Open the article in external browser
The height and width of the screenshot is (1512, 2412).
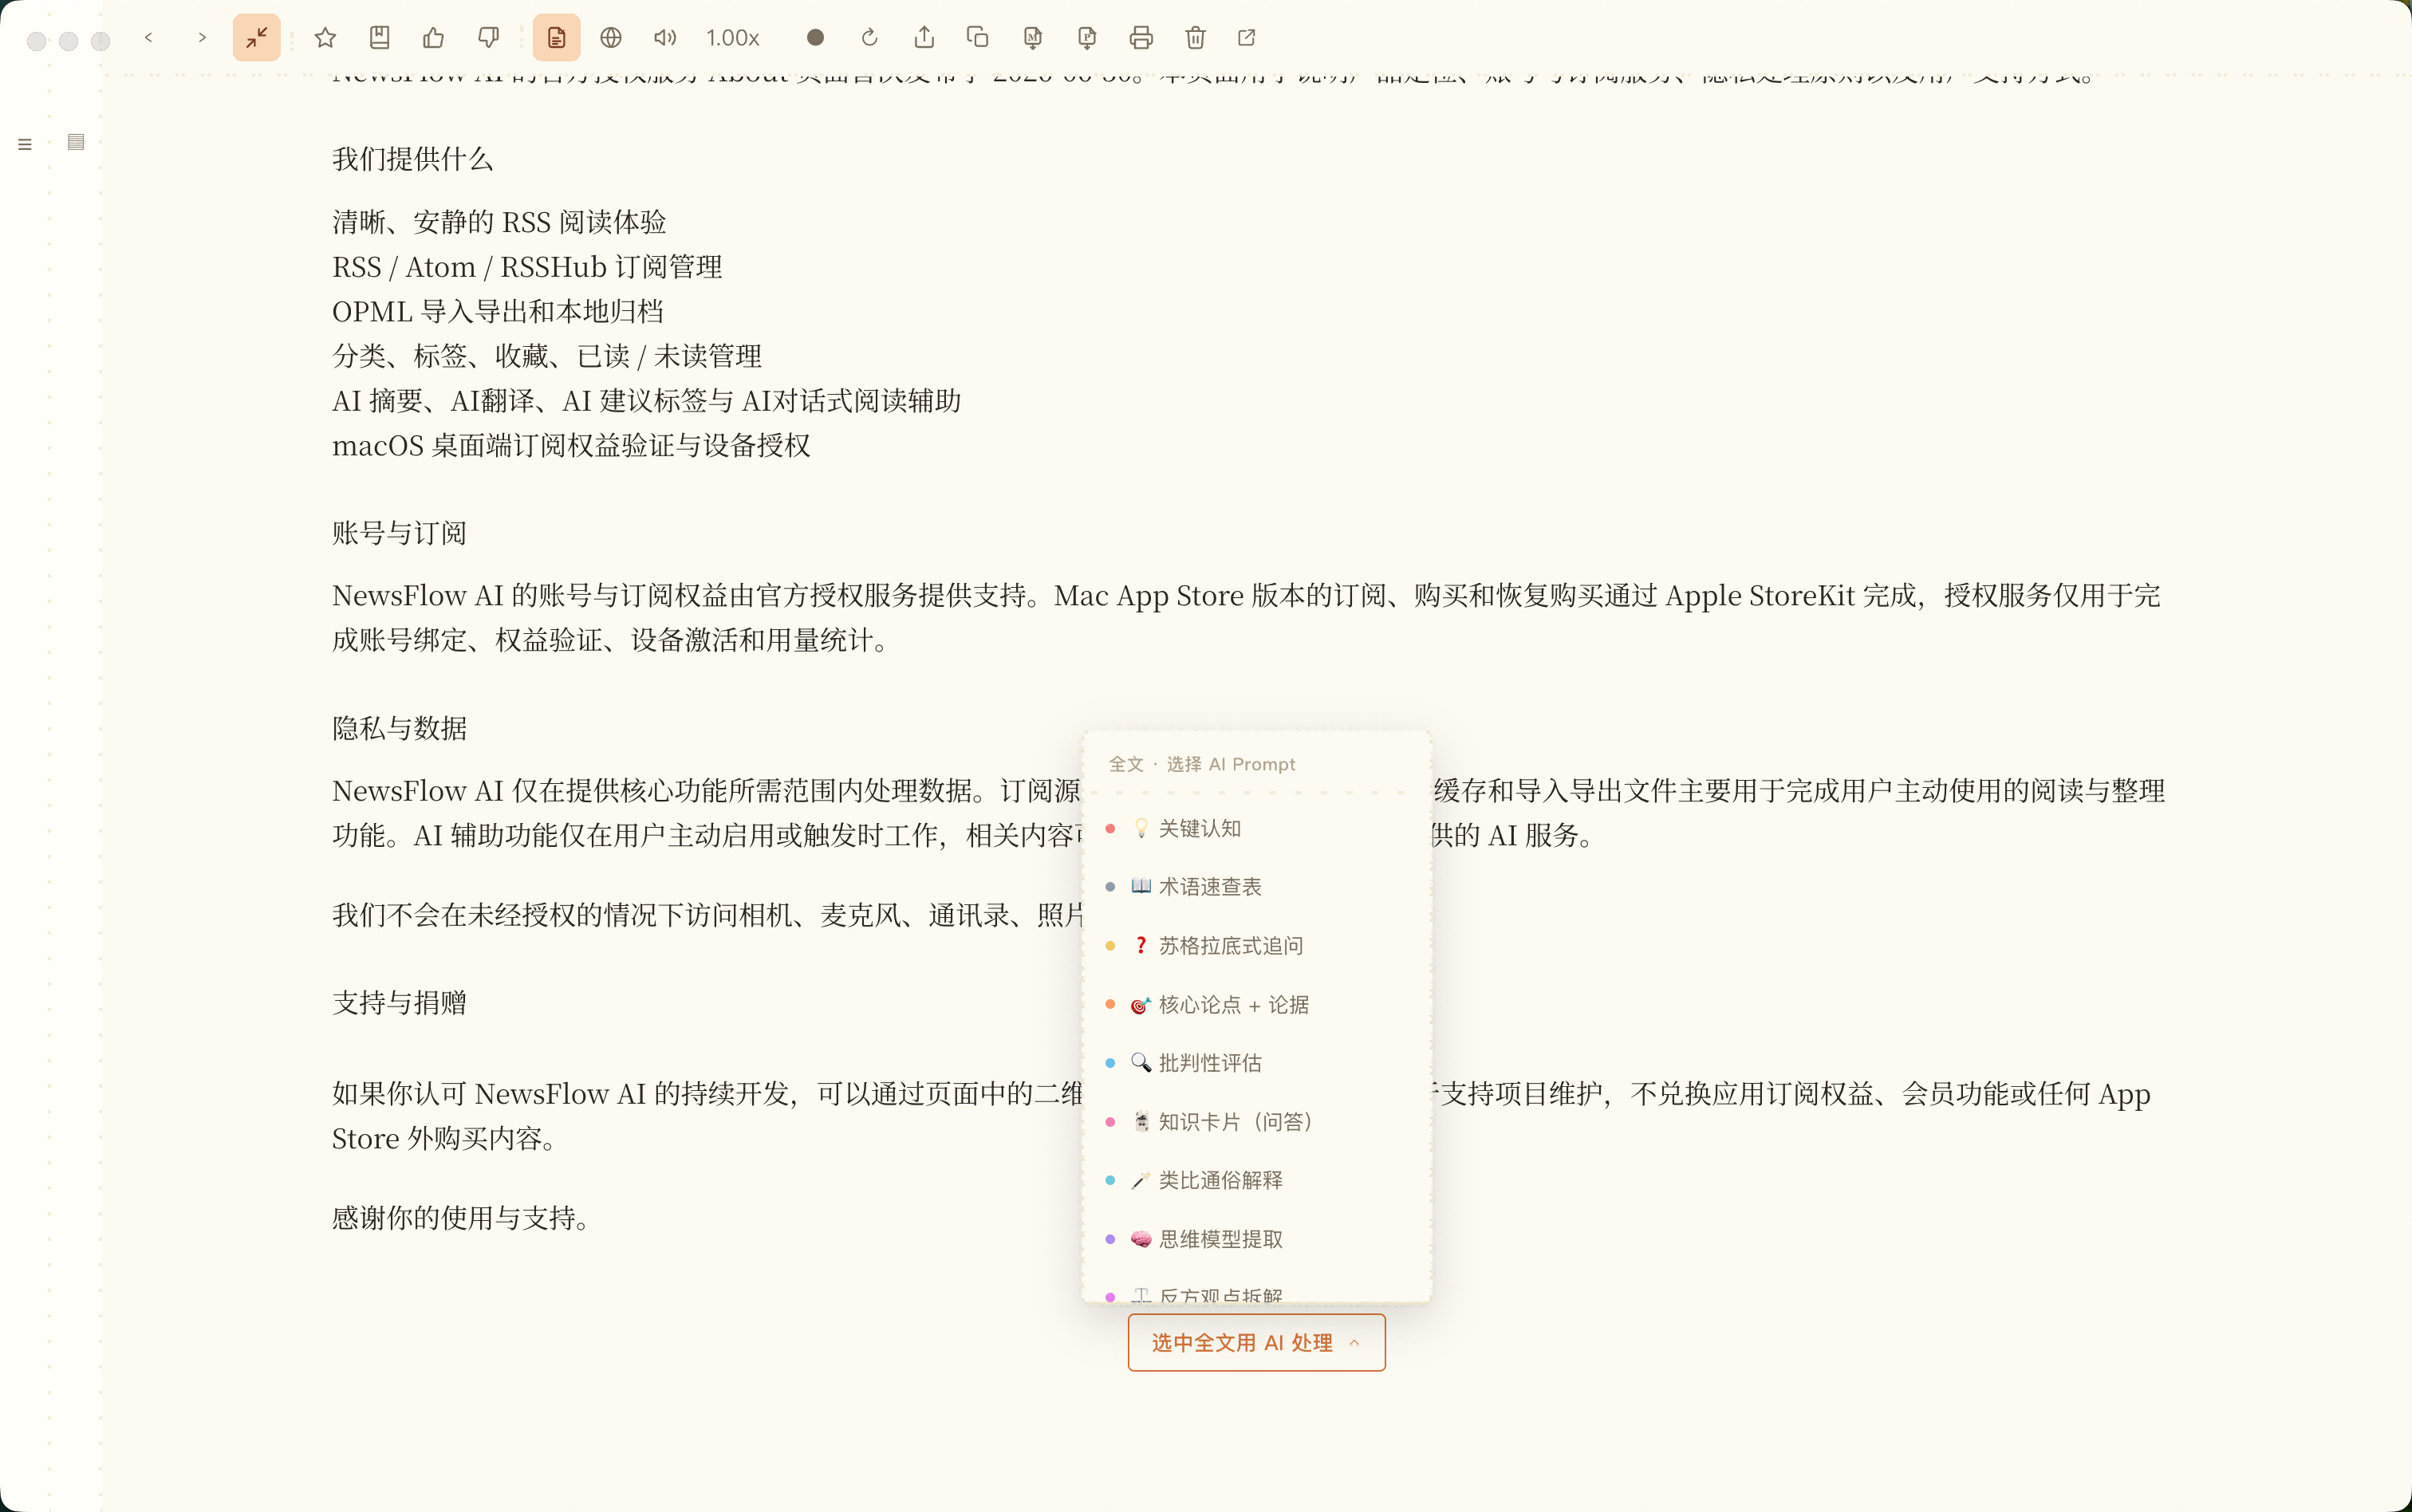[x=1247, y=38]
